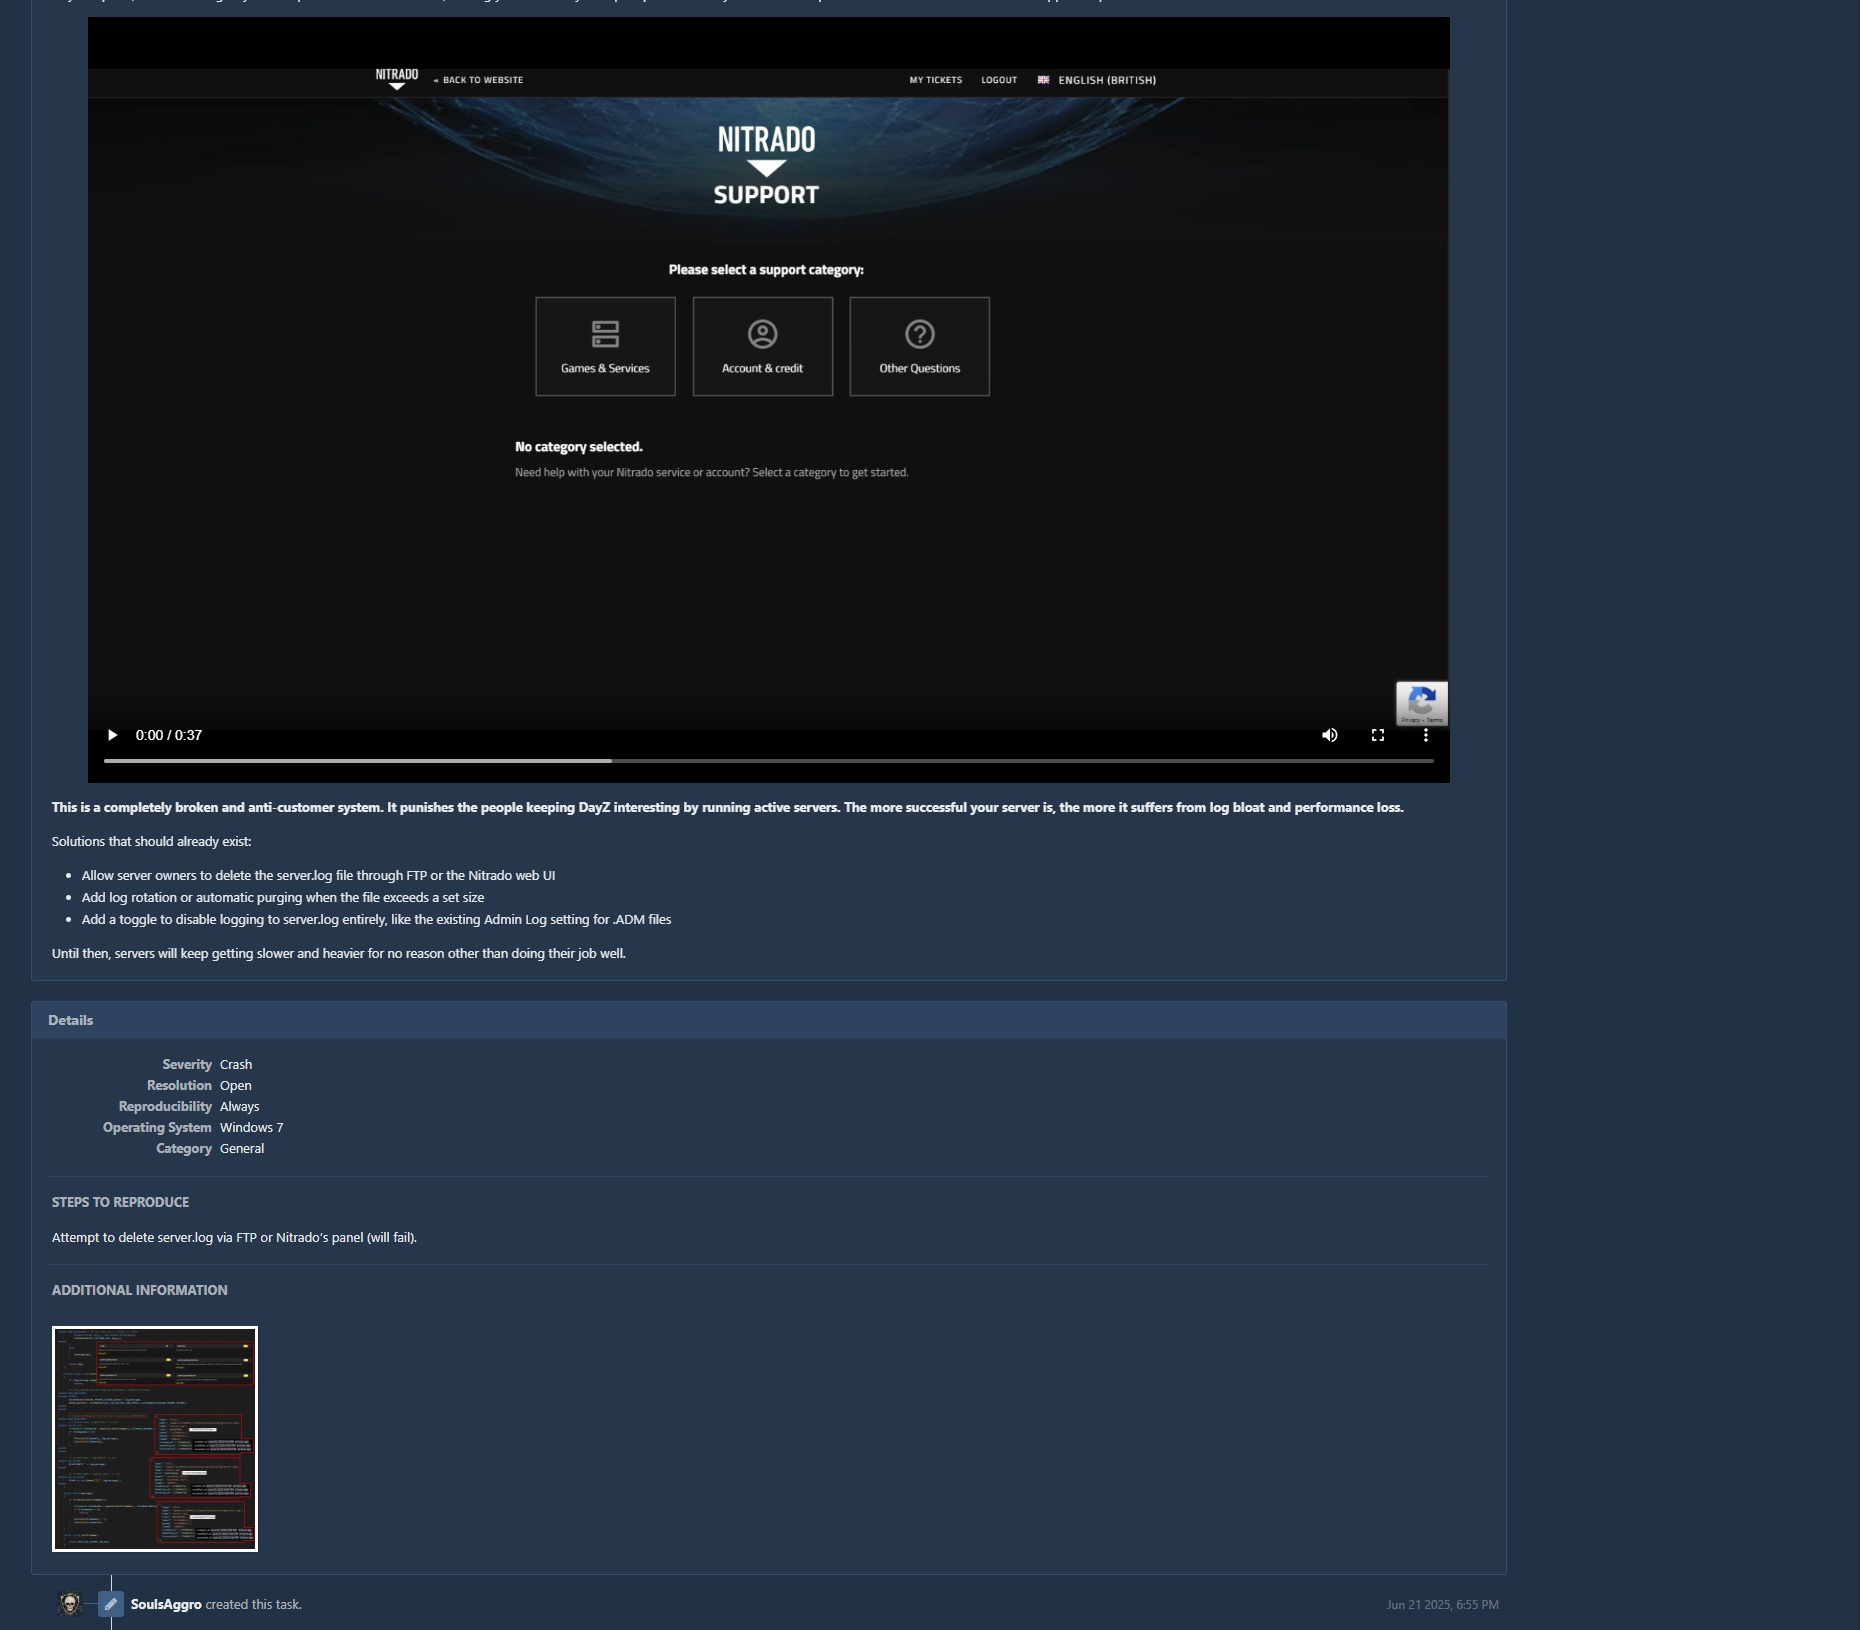
Task: Open My Tickets in video frame
Action: pyautogui.click(x=936, y=80)
